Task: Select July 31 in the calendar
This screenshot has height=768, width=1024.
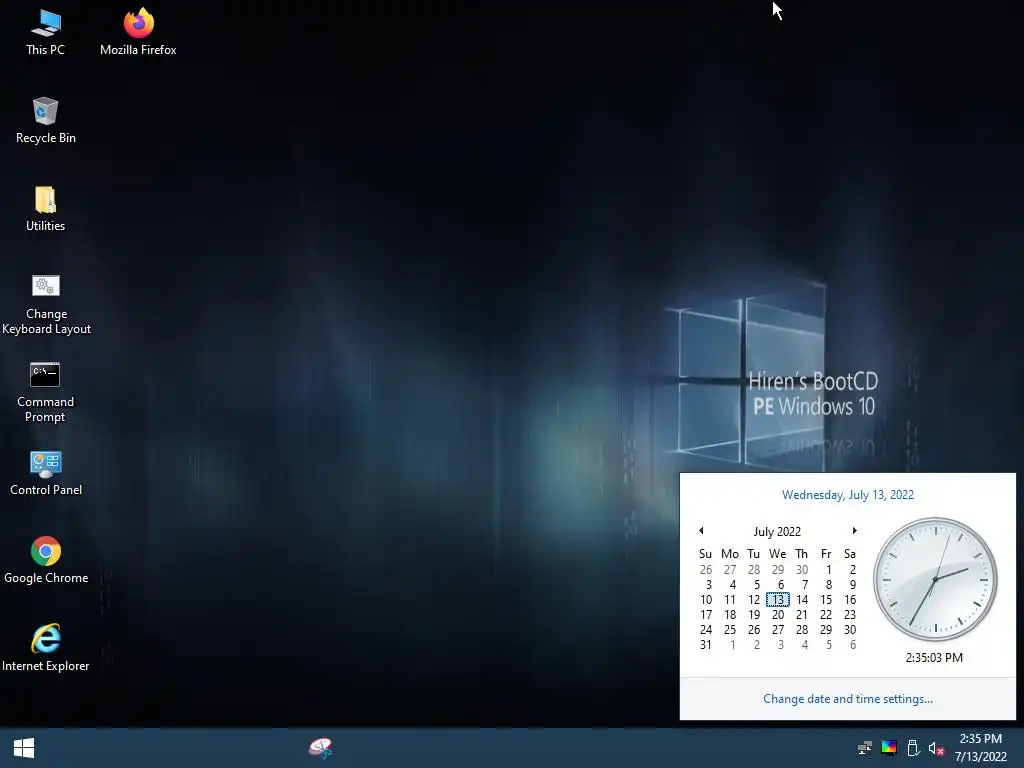Action: point(706,645)
